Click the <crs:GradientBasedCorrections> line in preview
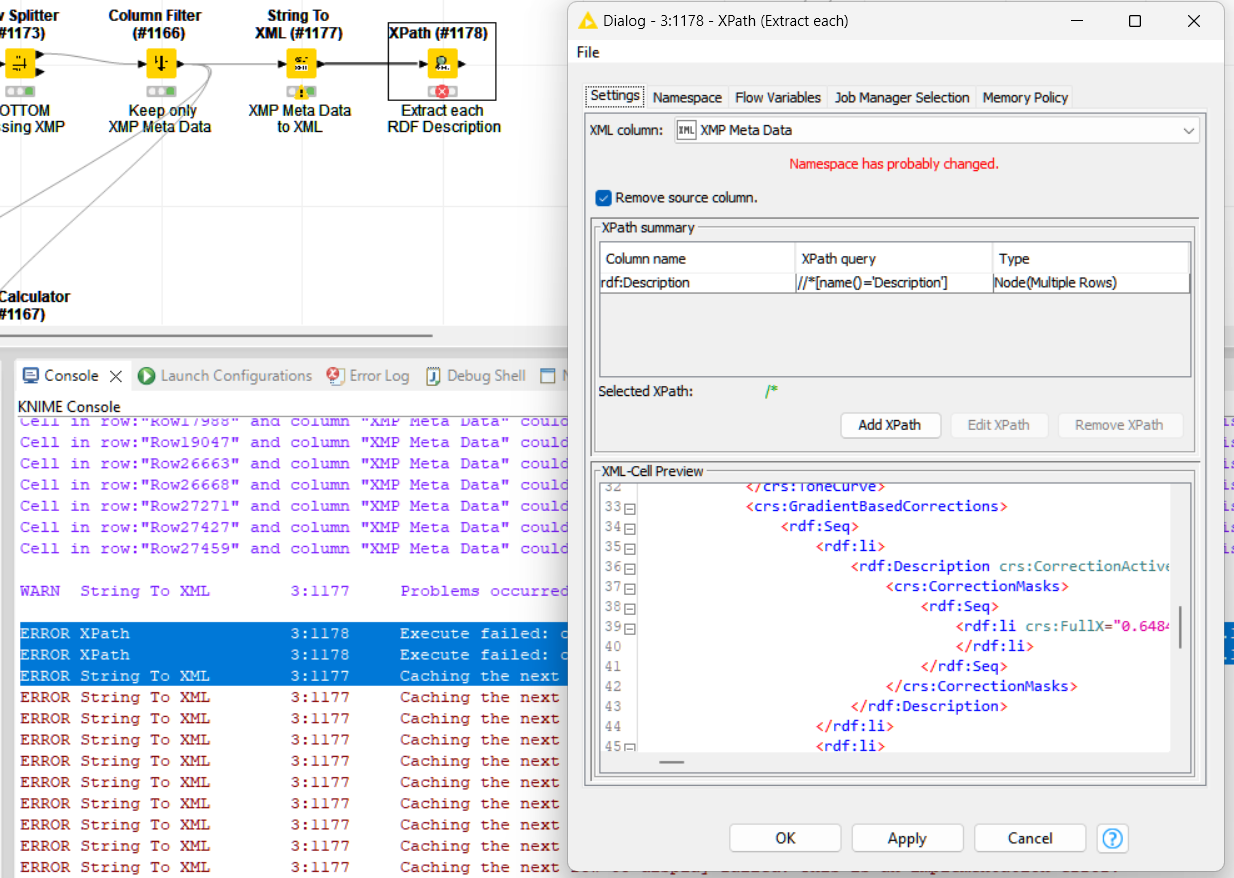 876,507
